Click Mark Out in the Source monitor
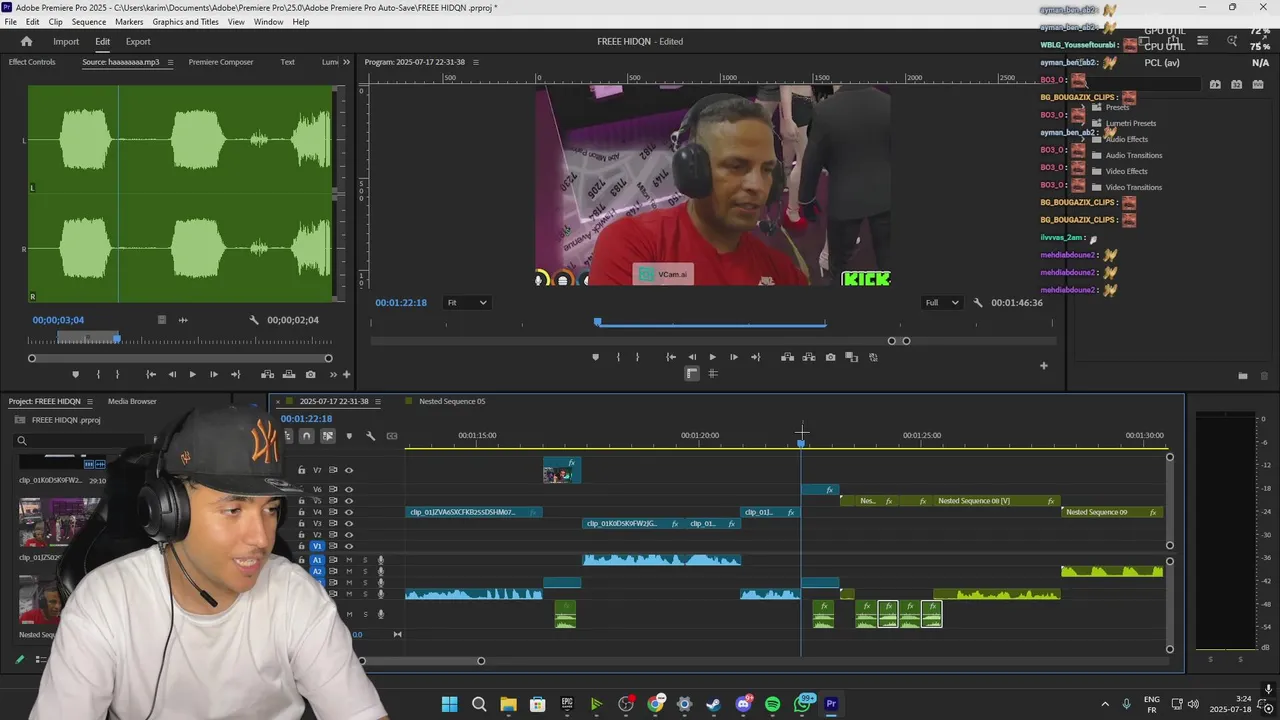Image resolution: width=1280 pixels, height=720 pixels. pos(117,374)
